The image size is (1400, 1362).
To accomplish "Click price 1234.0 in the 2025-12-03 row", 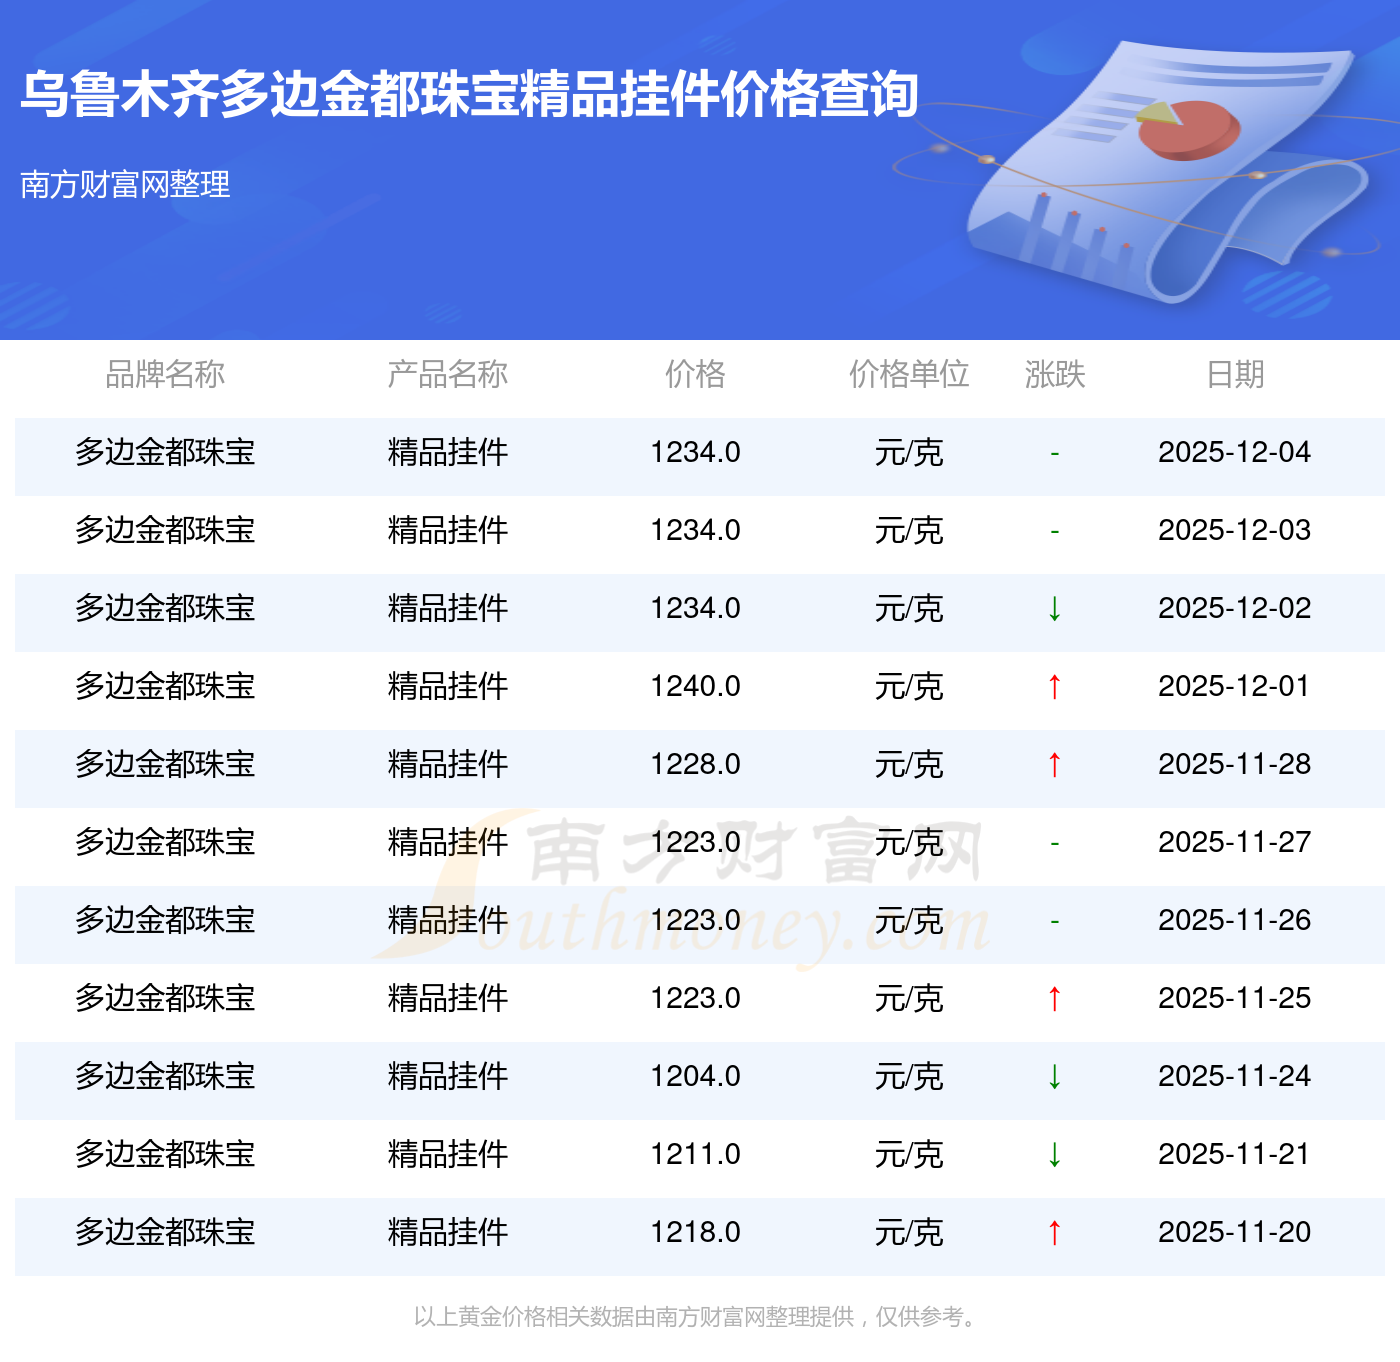I will pyautogui.click(x=695, y=530).
